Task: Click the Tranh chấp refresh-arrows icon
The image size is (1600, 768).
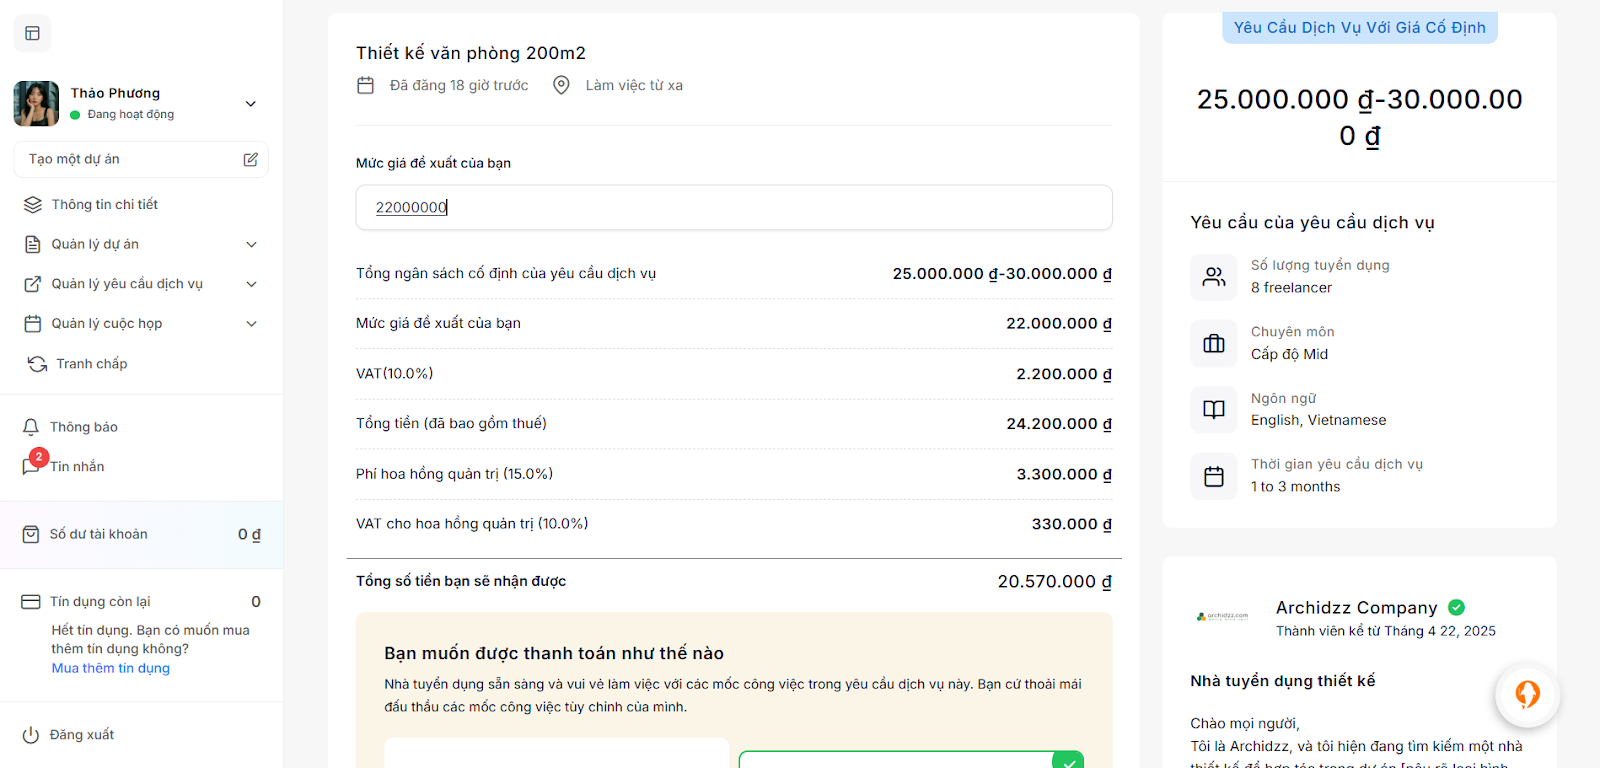Action: (x=37, y=364)
